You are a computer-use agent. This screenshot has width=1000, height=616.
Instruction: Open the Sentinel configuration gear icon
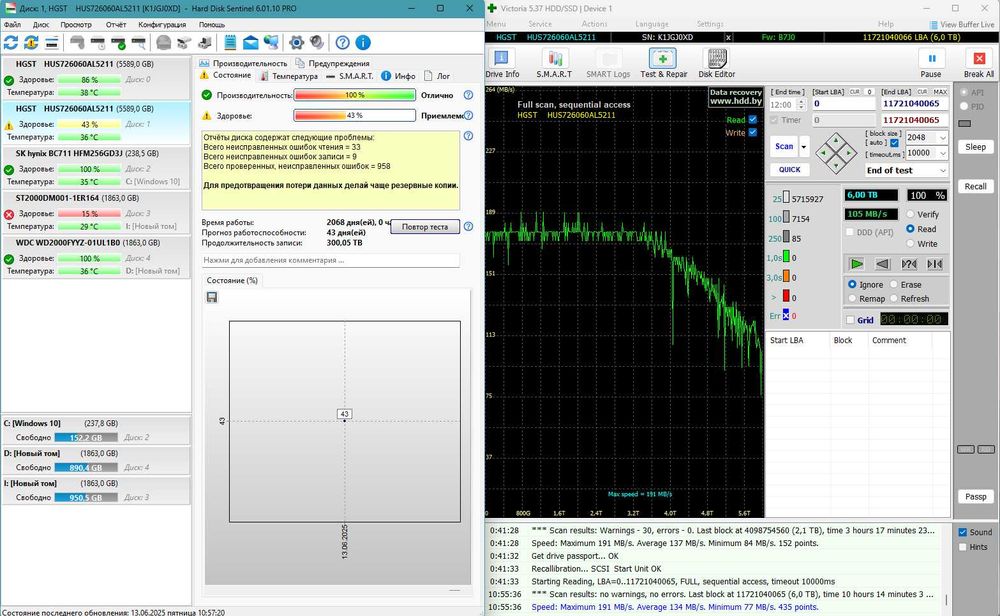pos(296,43)
